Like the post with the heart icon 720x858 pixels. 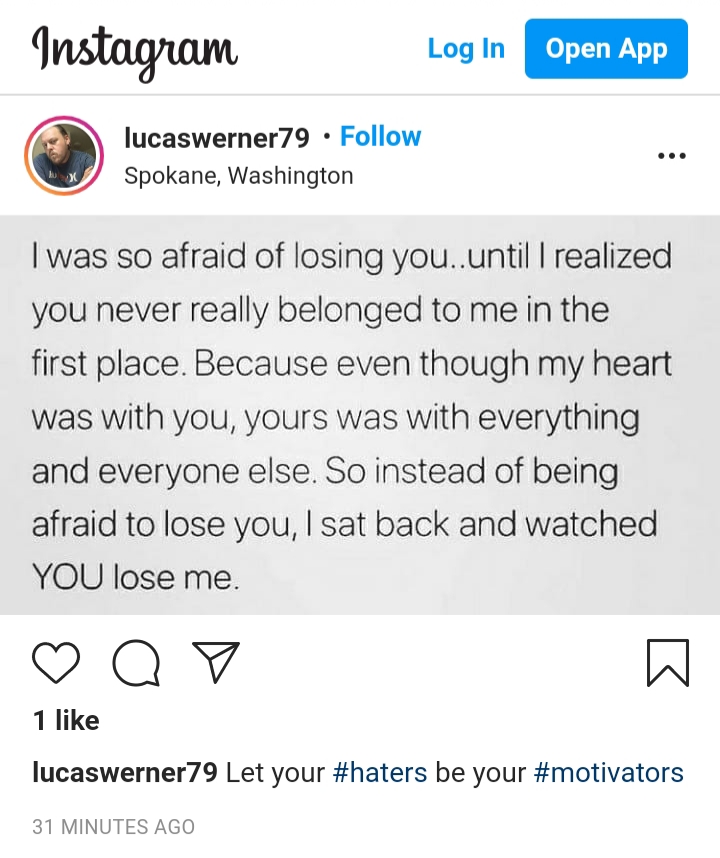[56, 662]
